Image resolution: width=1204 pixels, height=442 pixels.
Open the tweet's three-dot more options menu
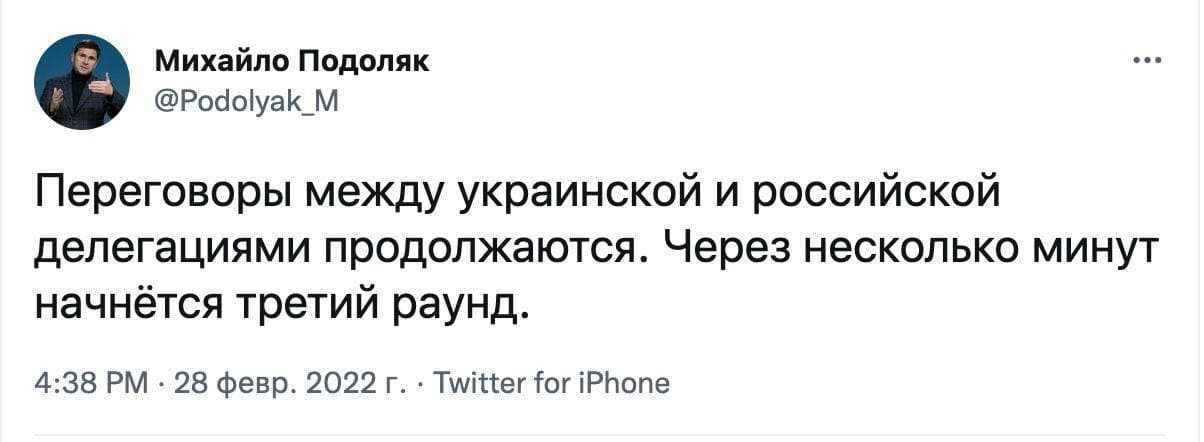pos(1146,61)
